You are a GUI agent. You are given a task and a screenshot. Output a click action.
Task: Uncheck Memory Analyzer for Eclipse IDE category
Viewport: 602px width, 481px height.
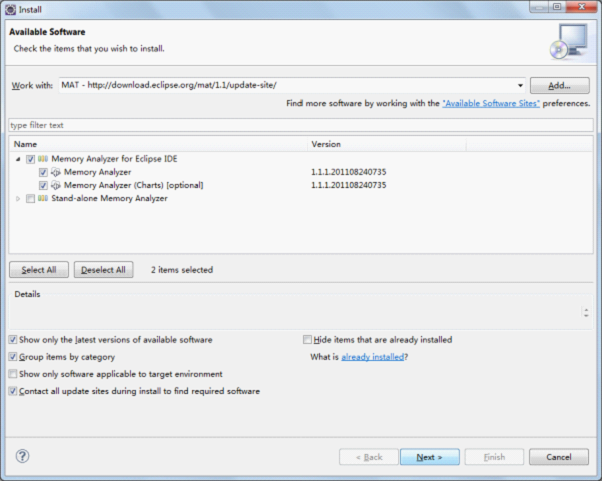coord(30,159)
